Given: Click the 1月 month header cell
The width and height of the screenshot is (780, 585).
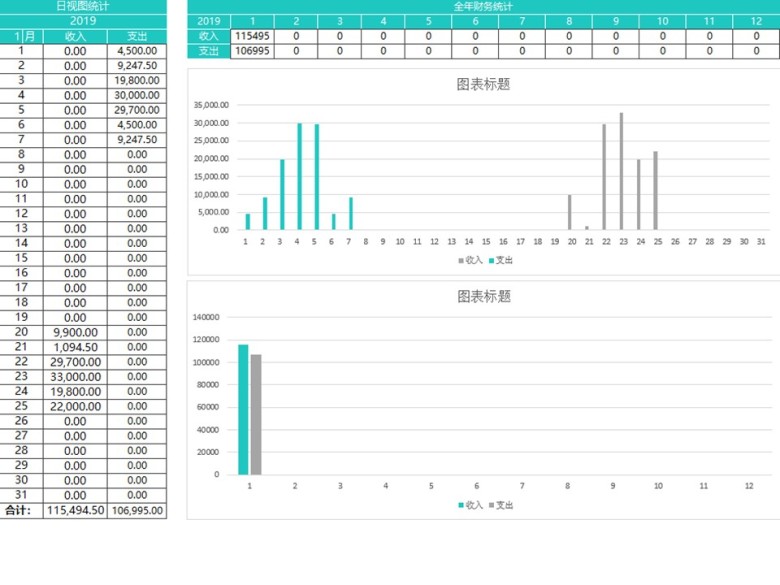Looking at the screenshot, I should (21, 36).
